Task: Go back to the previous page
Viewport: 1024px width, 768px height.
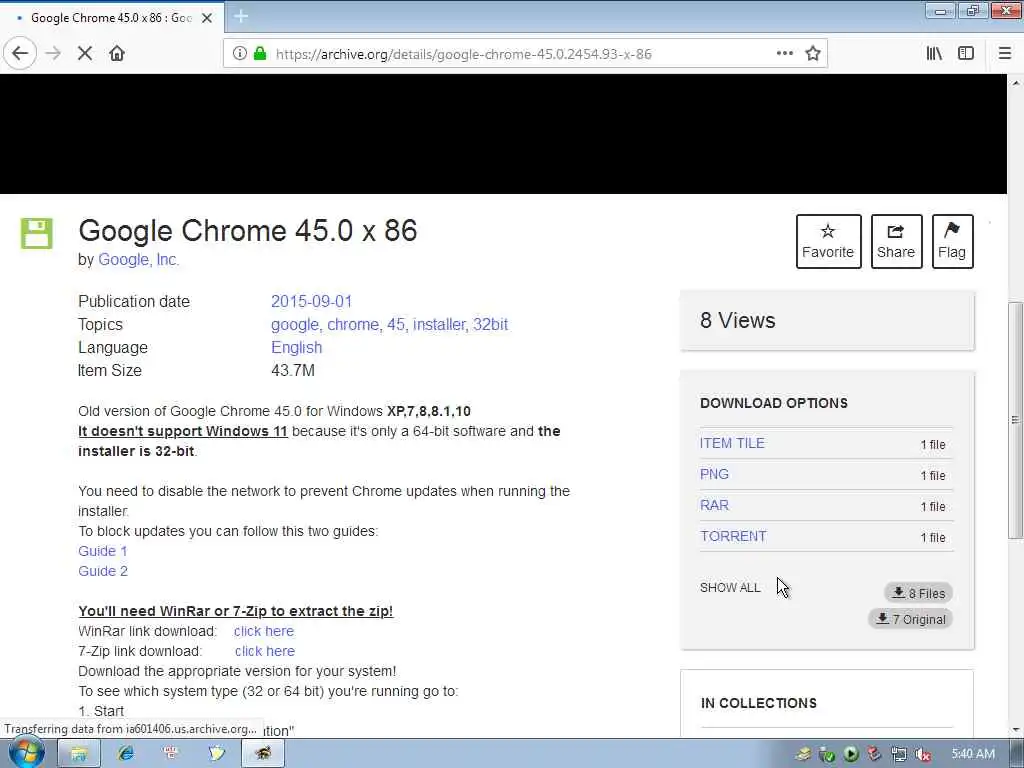Action: click(20, 53)
